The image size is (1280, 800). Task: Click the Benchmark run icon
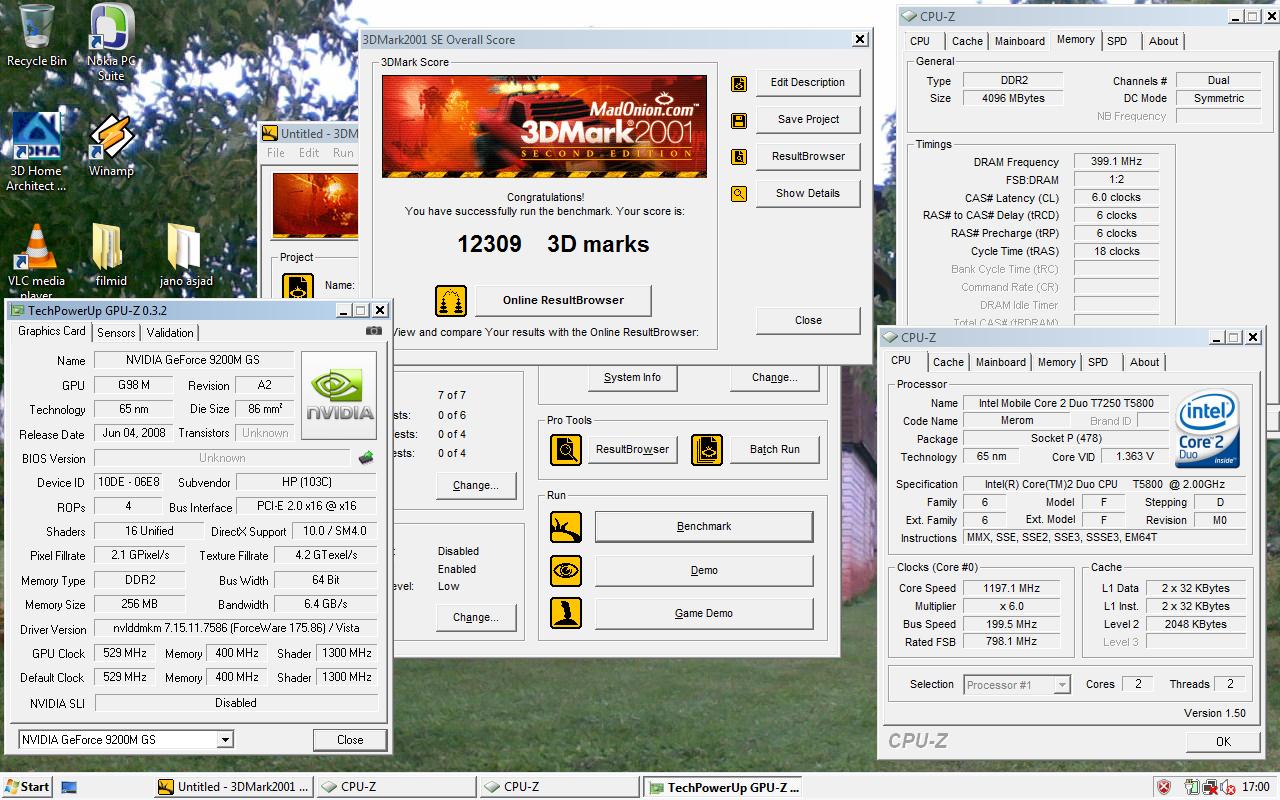click(566, 527)
